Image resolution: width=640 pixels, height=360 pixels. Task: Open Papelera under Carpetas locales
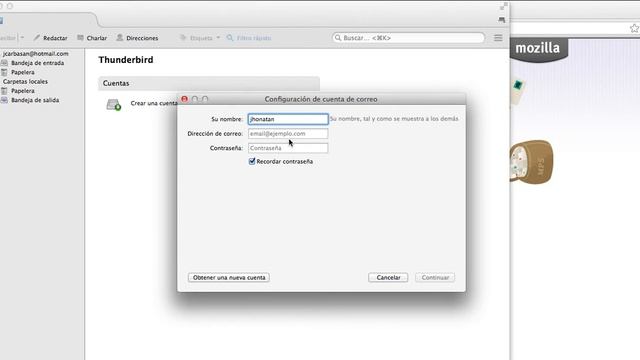click(x=23, y=91)
